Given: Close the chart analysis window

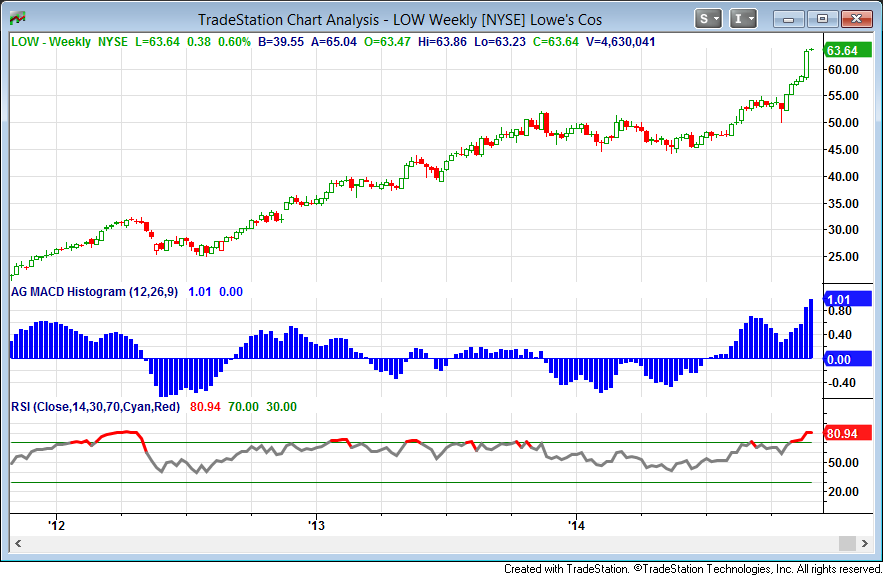Looking at the screenshot, I should tap(857, 19).
